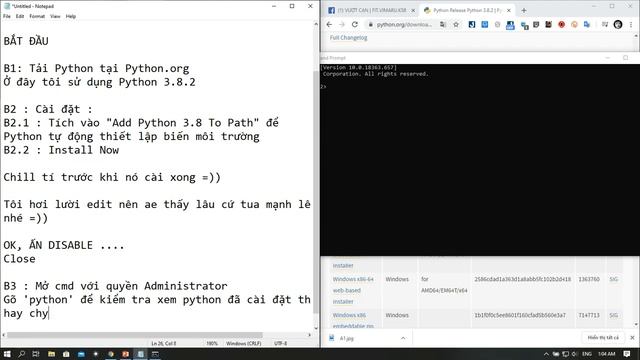Reload the python.org page

click(x=355, y=24)
